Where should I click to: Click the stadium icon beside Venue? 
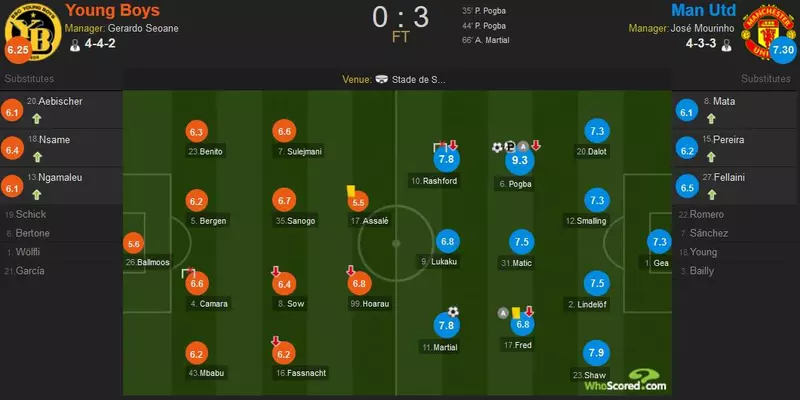382,80
